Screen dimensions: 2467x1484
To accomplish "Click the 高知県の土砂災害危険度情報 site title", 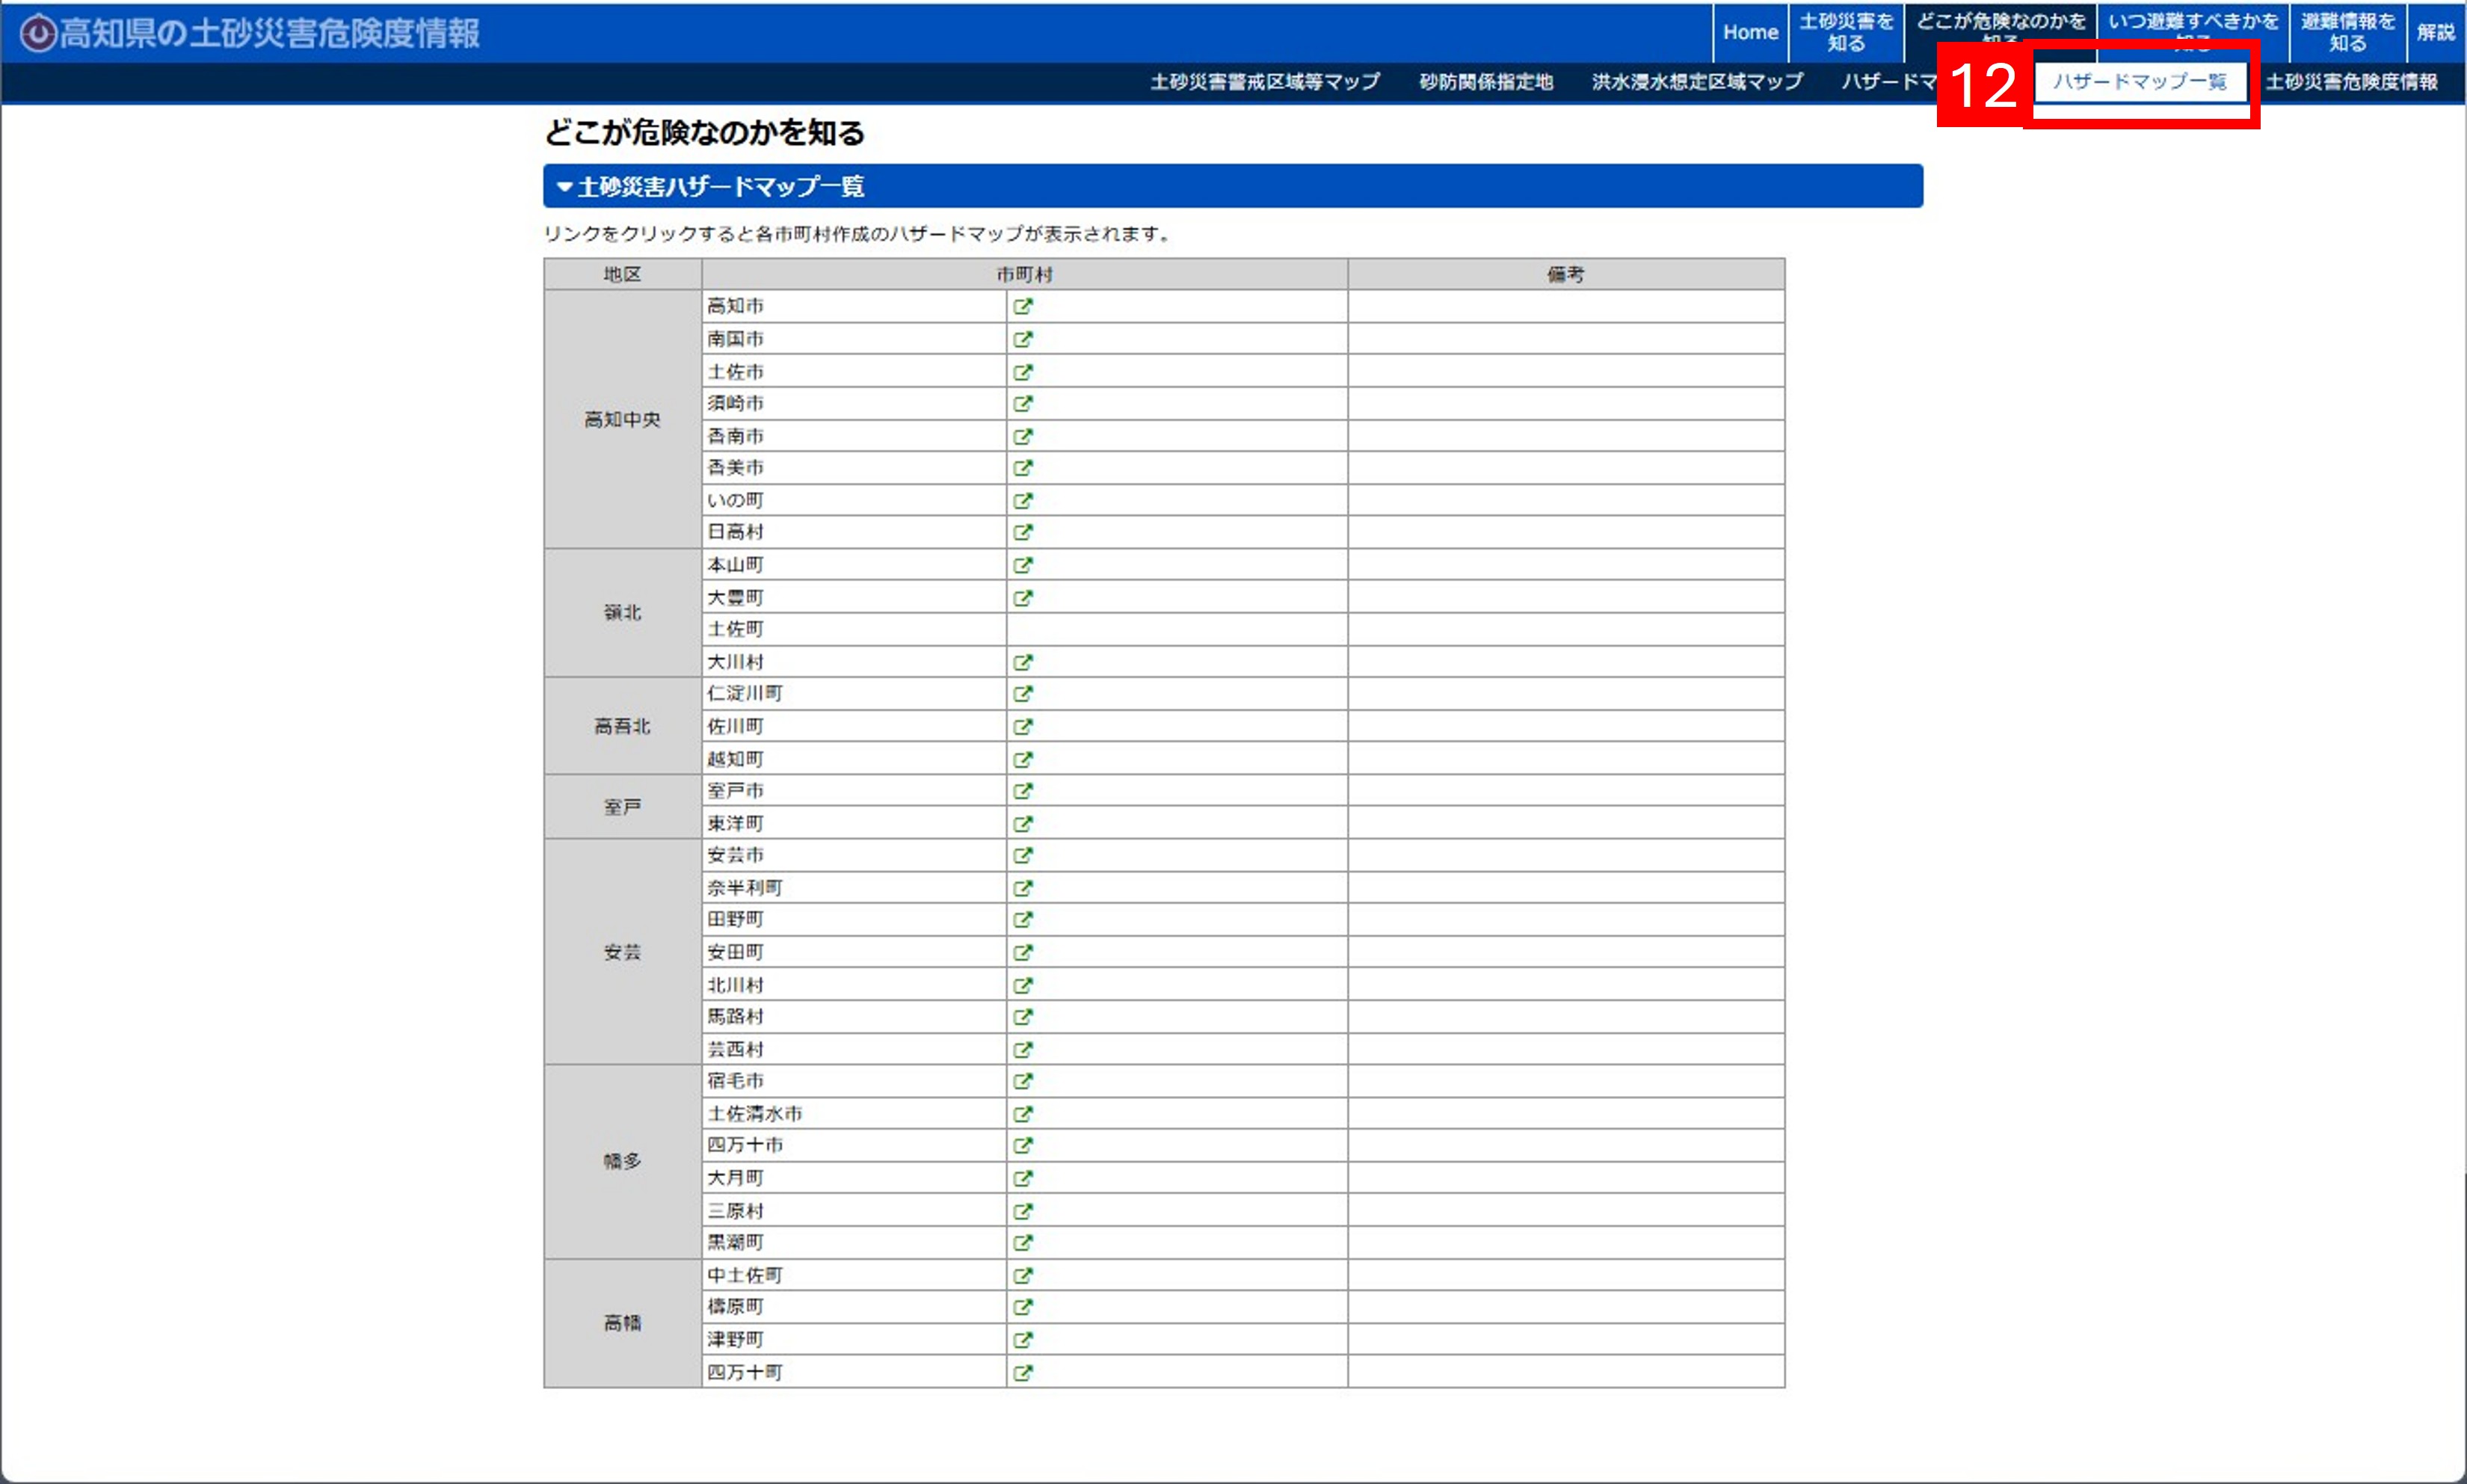I will (x=270, y=33).
